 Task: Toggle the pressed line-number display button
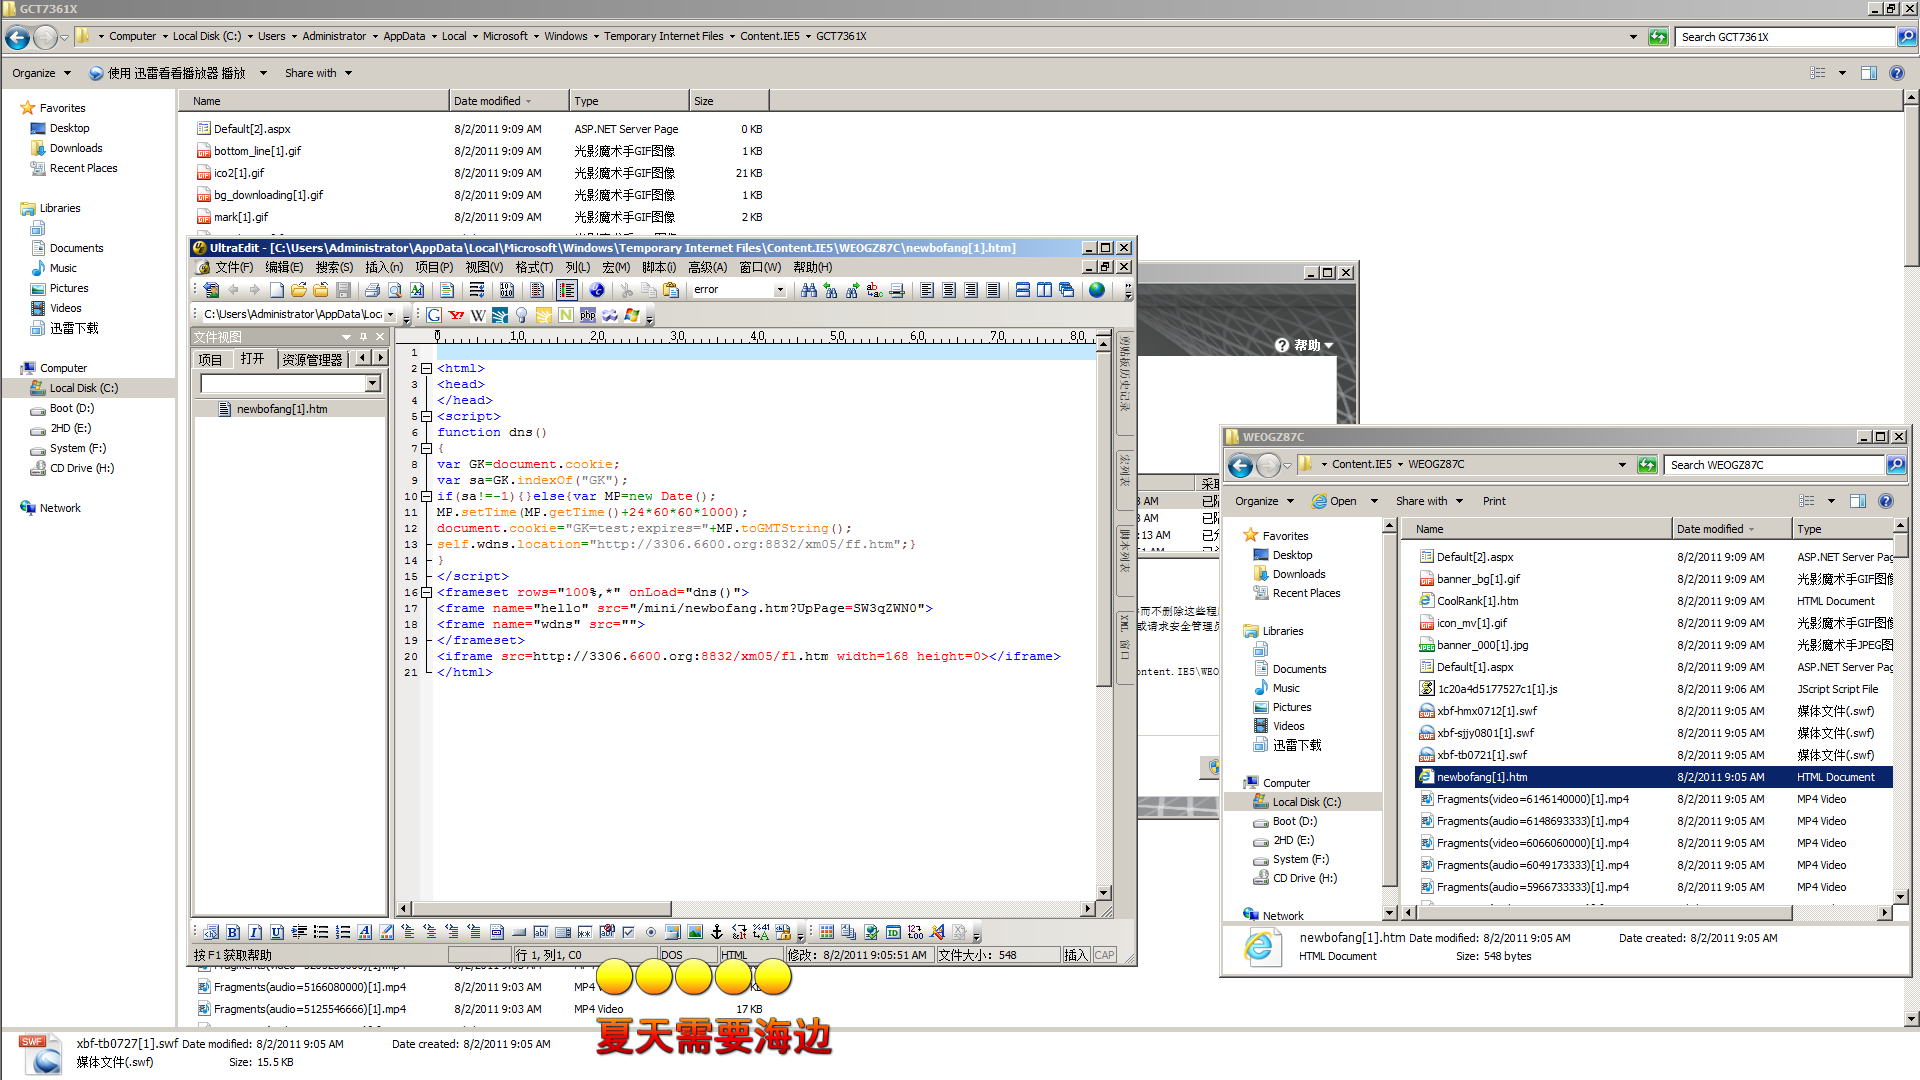click(x=567, y=290)
